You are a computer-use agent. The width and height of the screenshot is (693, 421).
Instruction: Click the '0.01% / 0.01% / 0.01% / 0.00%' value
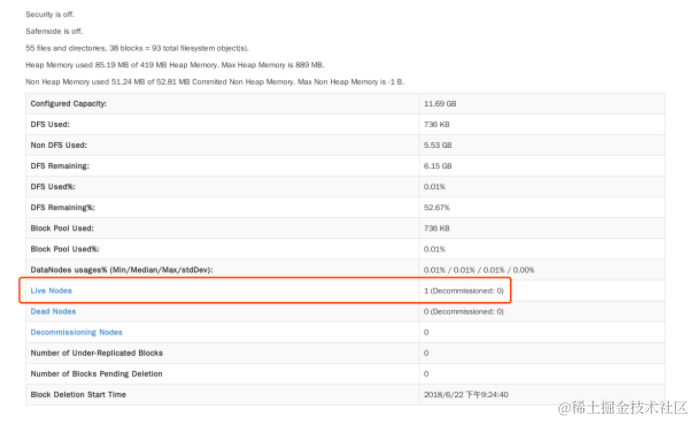click(479, 270)
